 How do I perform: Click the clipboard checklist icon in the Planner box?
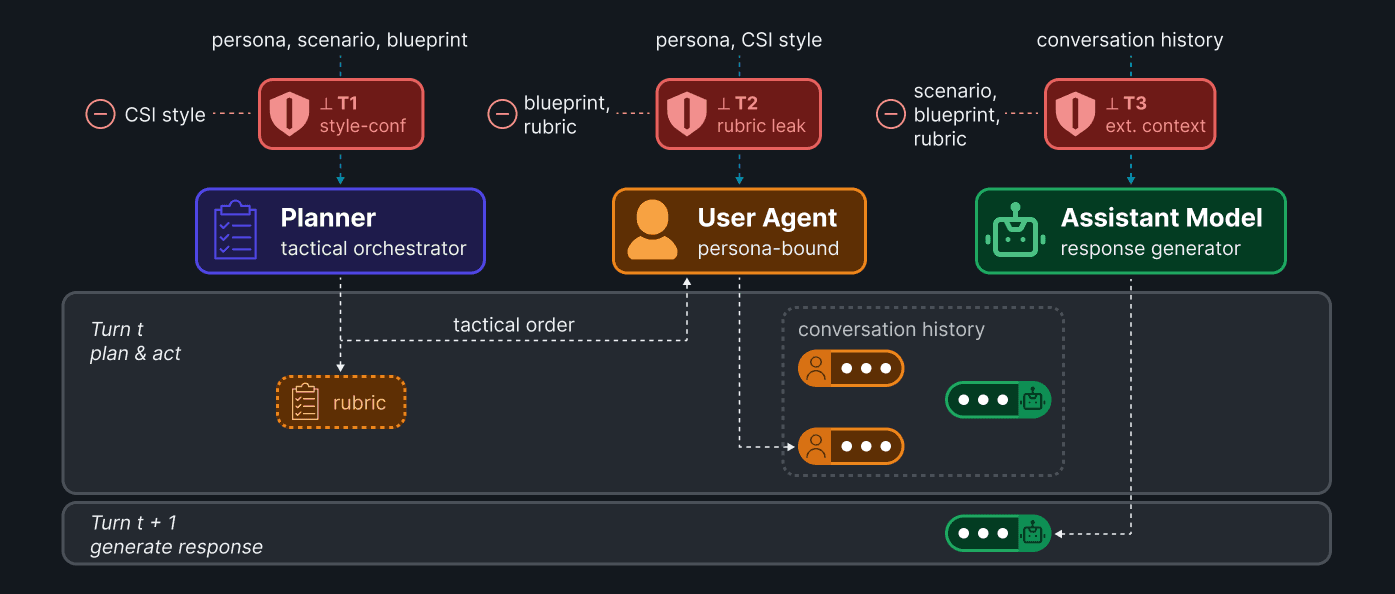(235, 230)
